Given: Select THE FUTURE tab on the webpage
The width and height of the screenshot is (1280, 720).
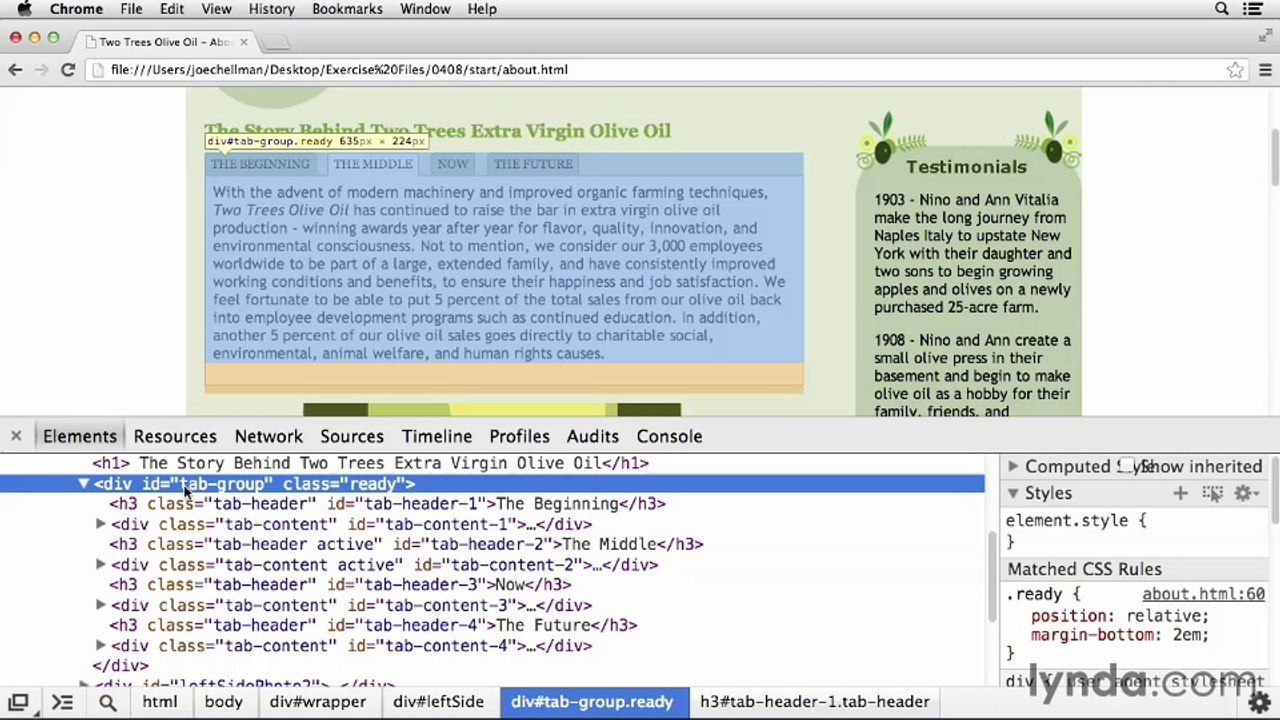Looking at the screenshot, I should (x=533, y=164).
